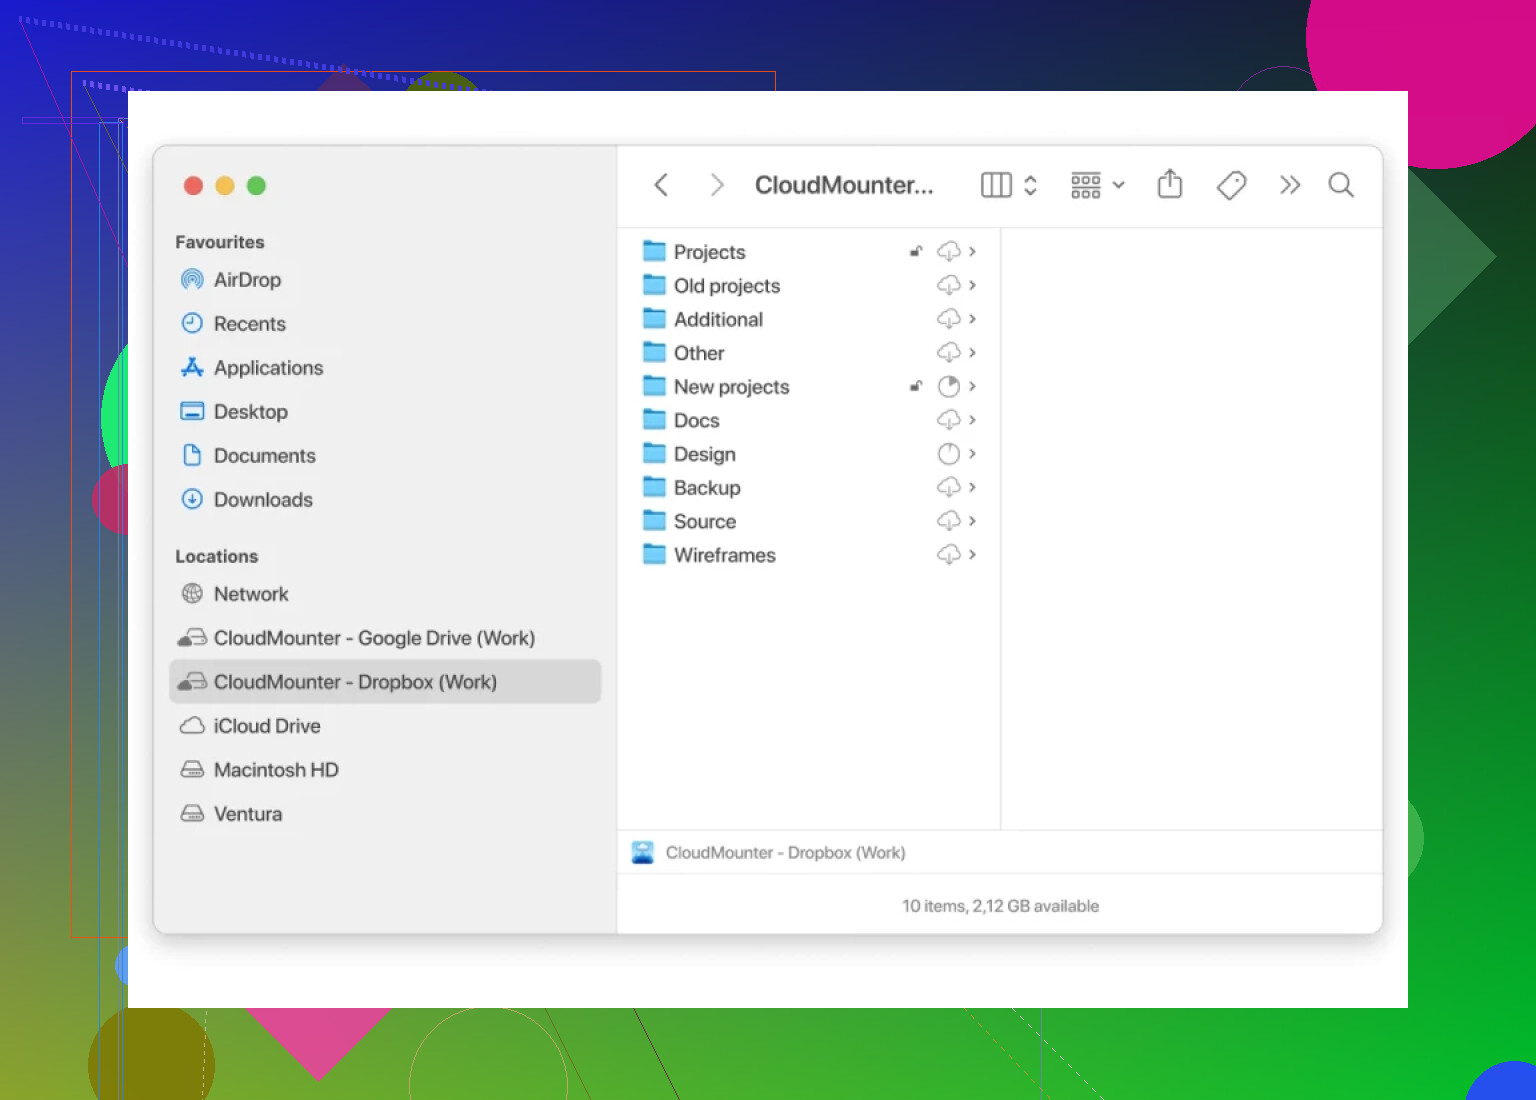Viewport: 1536px width, 1100px height.
Task: Select the Old projects folder
Action: 809,286
